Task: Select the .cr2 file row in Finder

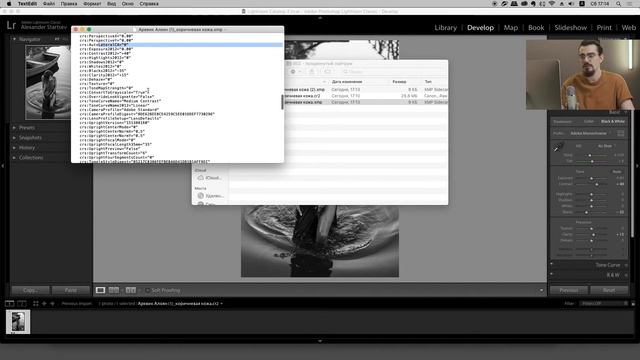Action: [x=366, y=96]
